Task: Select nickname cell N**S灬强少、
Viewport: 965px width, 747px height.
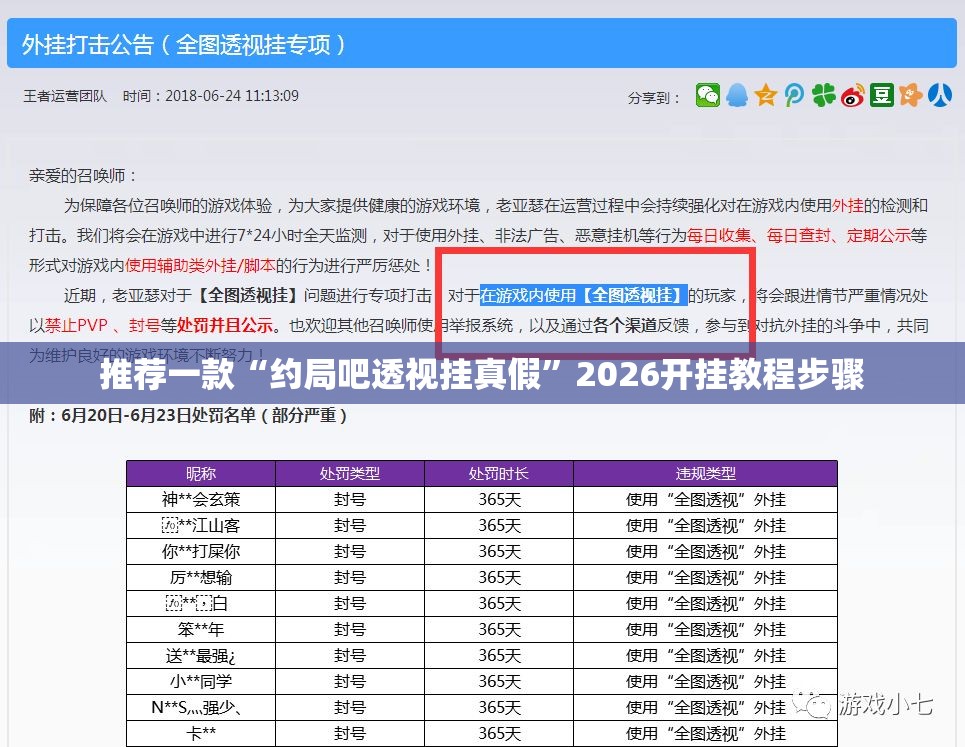Action: pyautogui.click(x=201, y=708)
